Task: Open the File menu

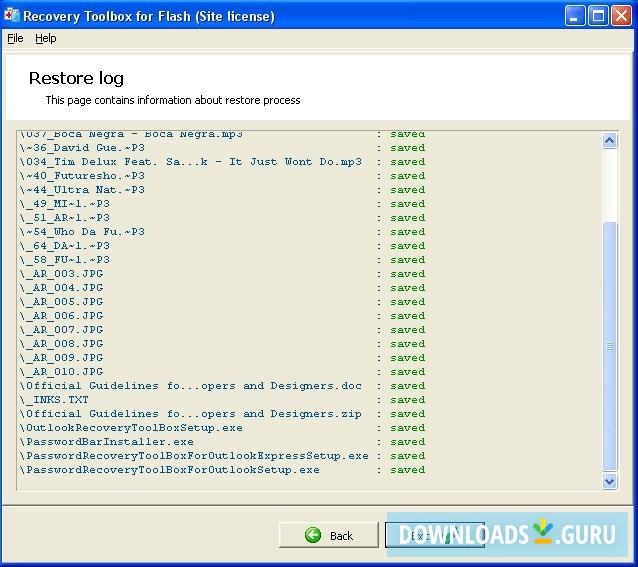Action: 15,38
